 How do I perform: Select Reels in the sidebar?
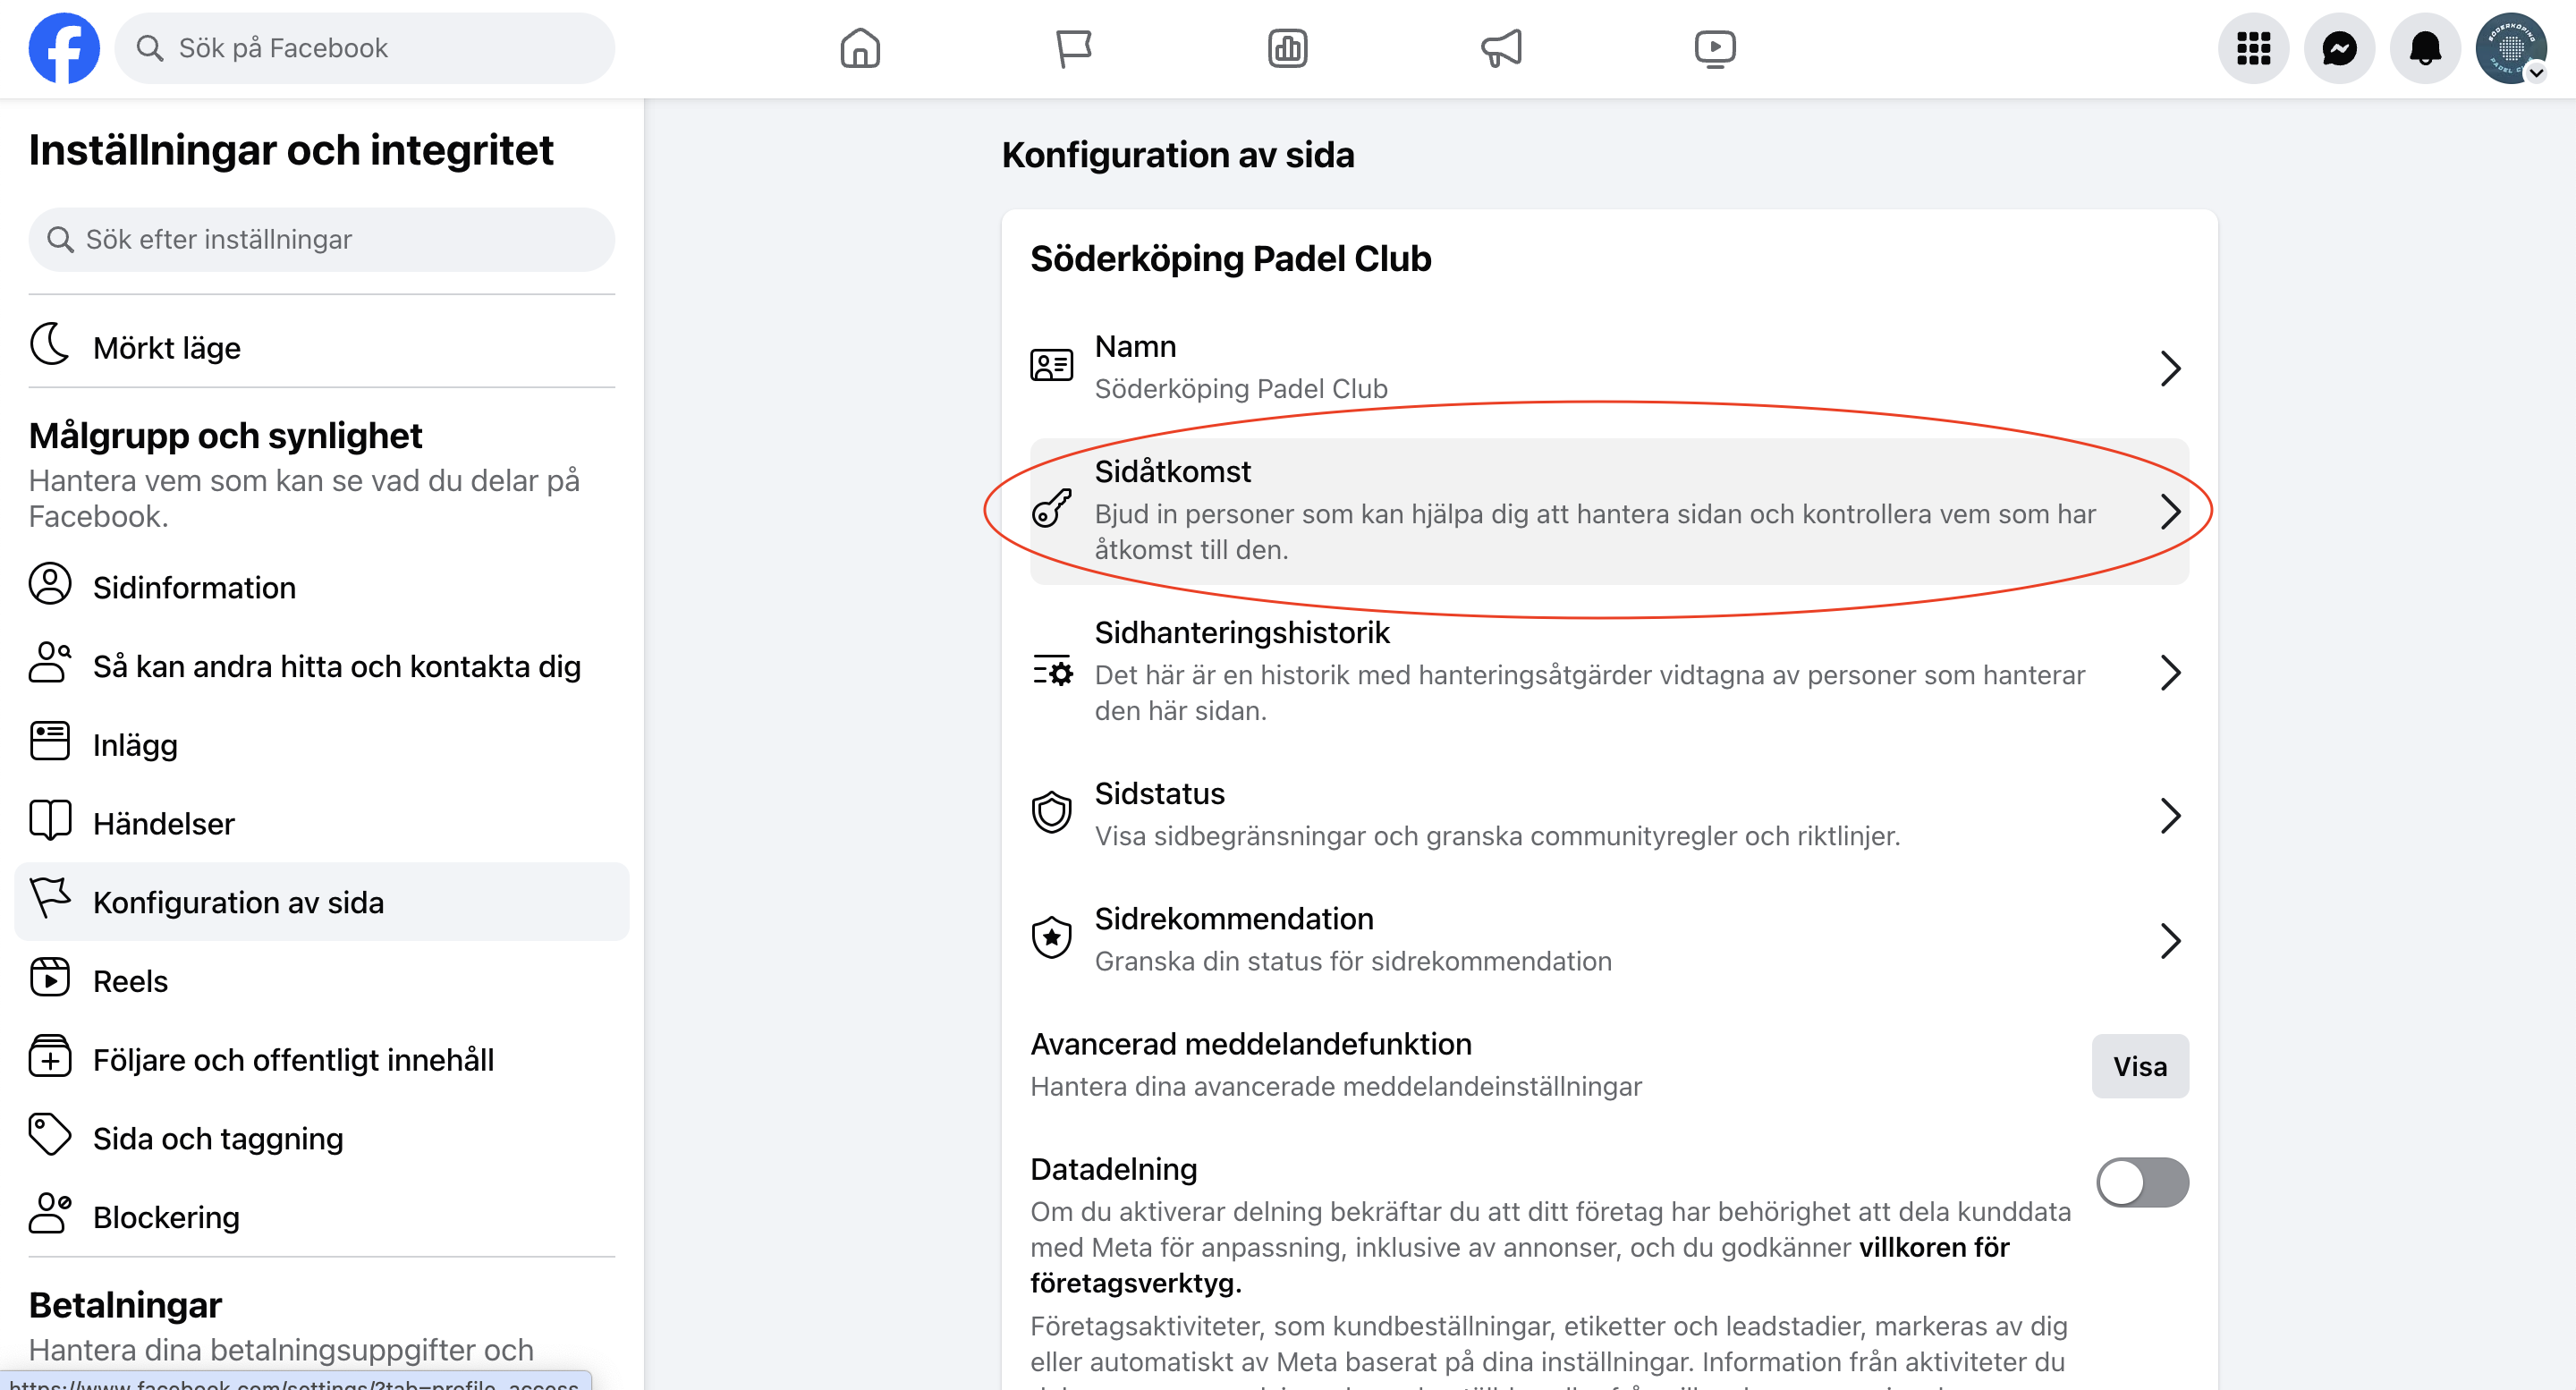(130, 981)
